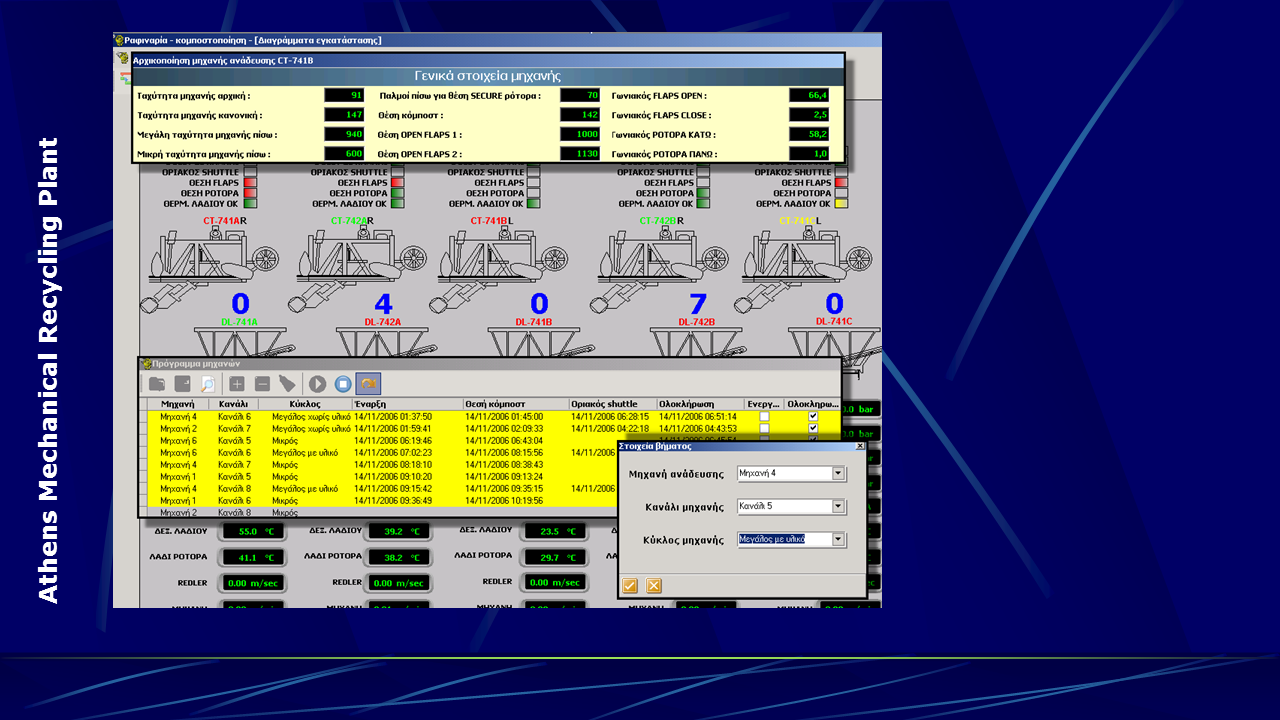Click the Μηχανή column header
1280x720 pixels.
click(177, 404)
